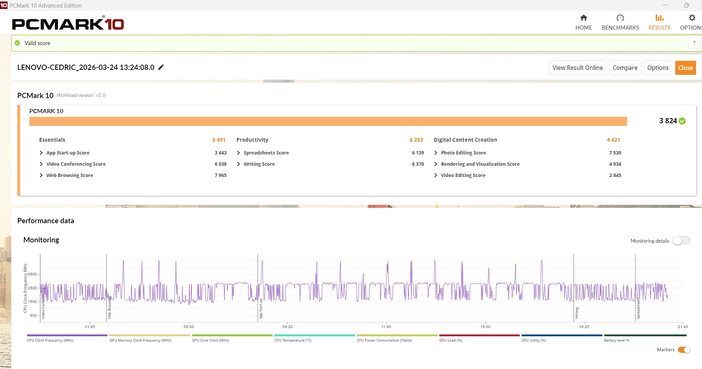This screenshot has width=702, height=369.
Task: Expand Video Conferencing Score details
Action: tap(41, 164)
